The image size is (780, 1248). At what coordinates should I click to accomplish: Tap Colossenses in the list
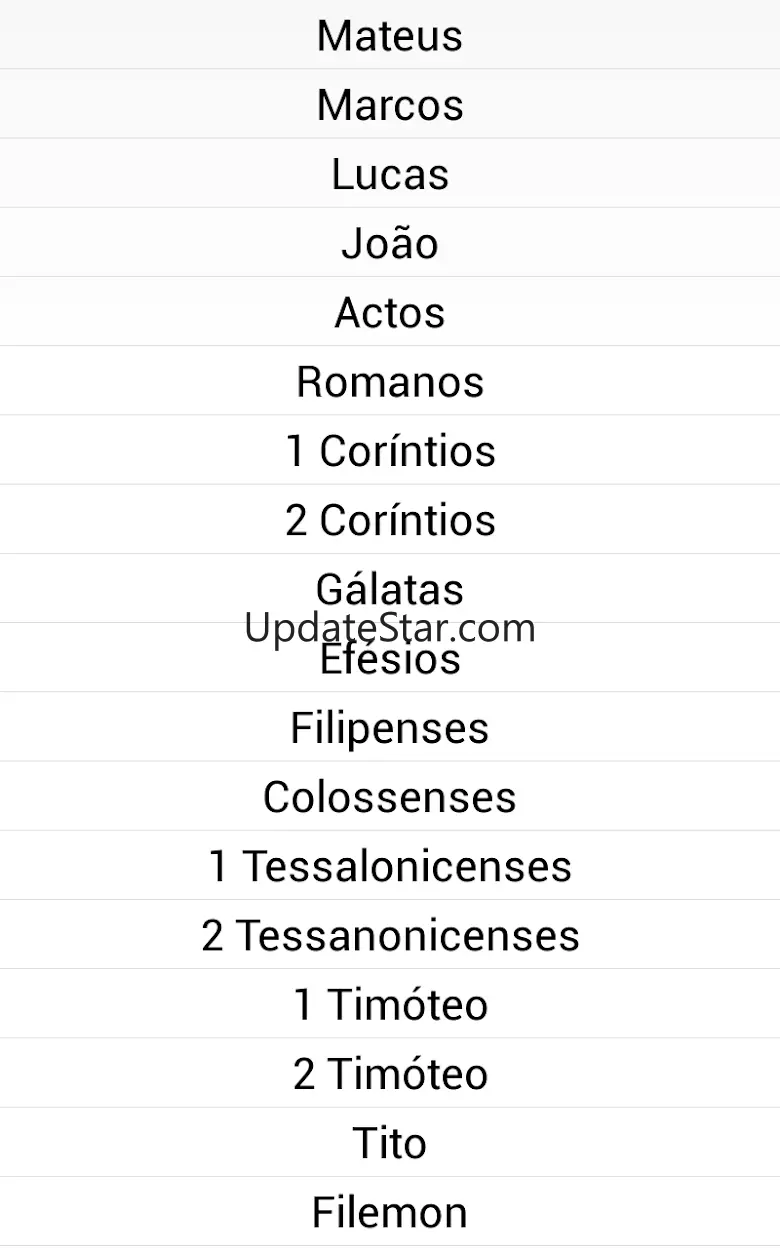(390, 796)
